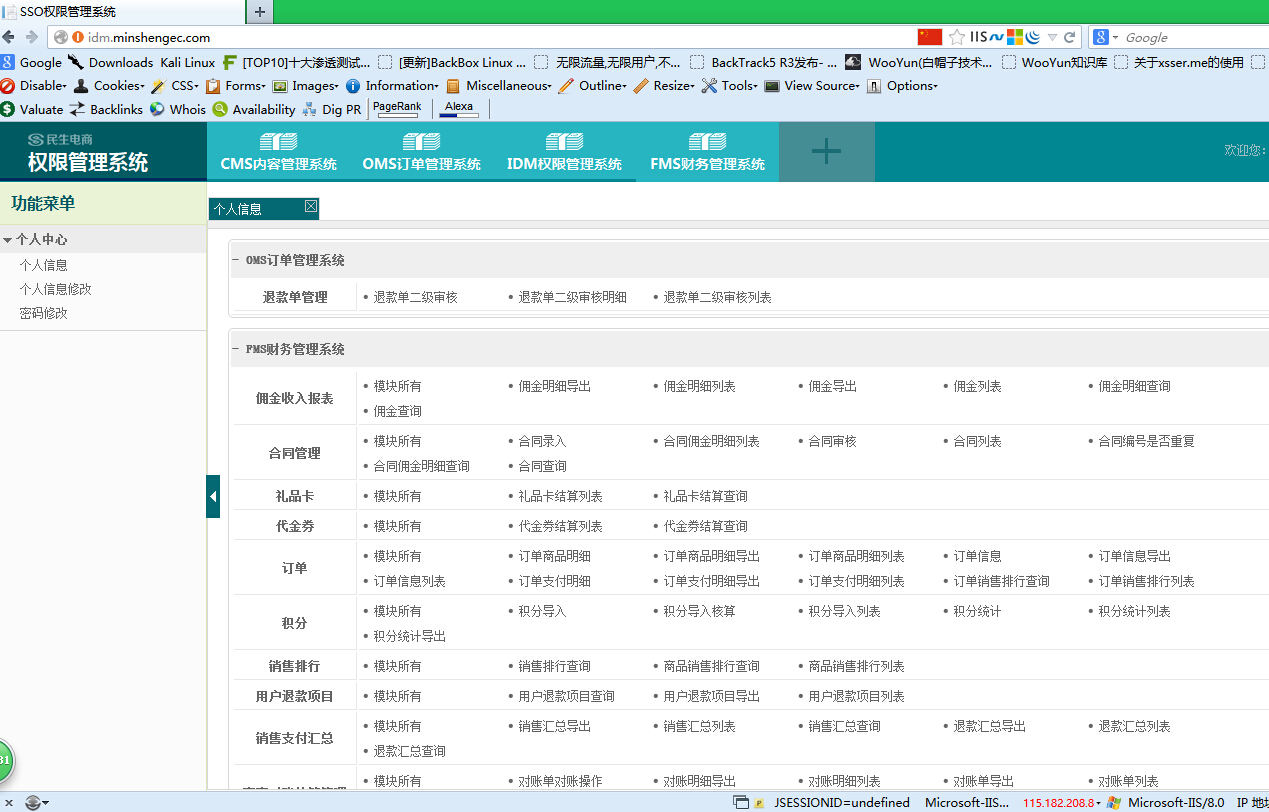1269x812 pixels.
Task: Click the browser reload icon
Action: [1069, 37]
